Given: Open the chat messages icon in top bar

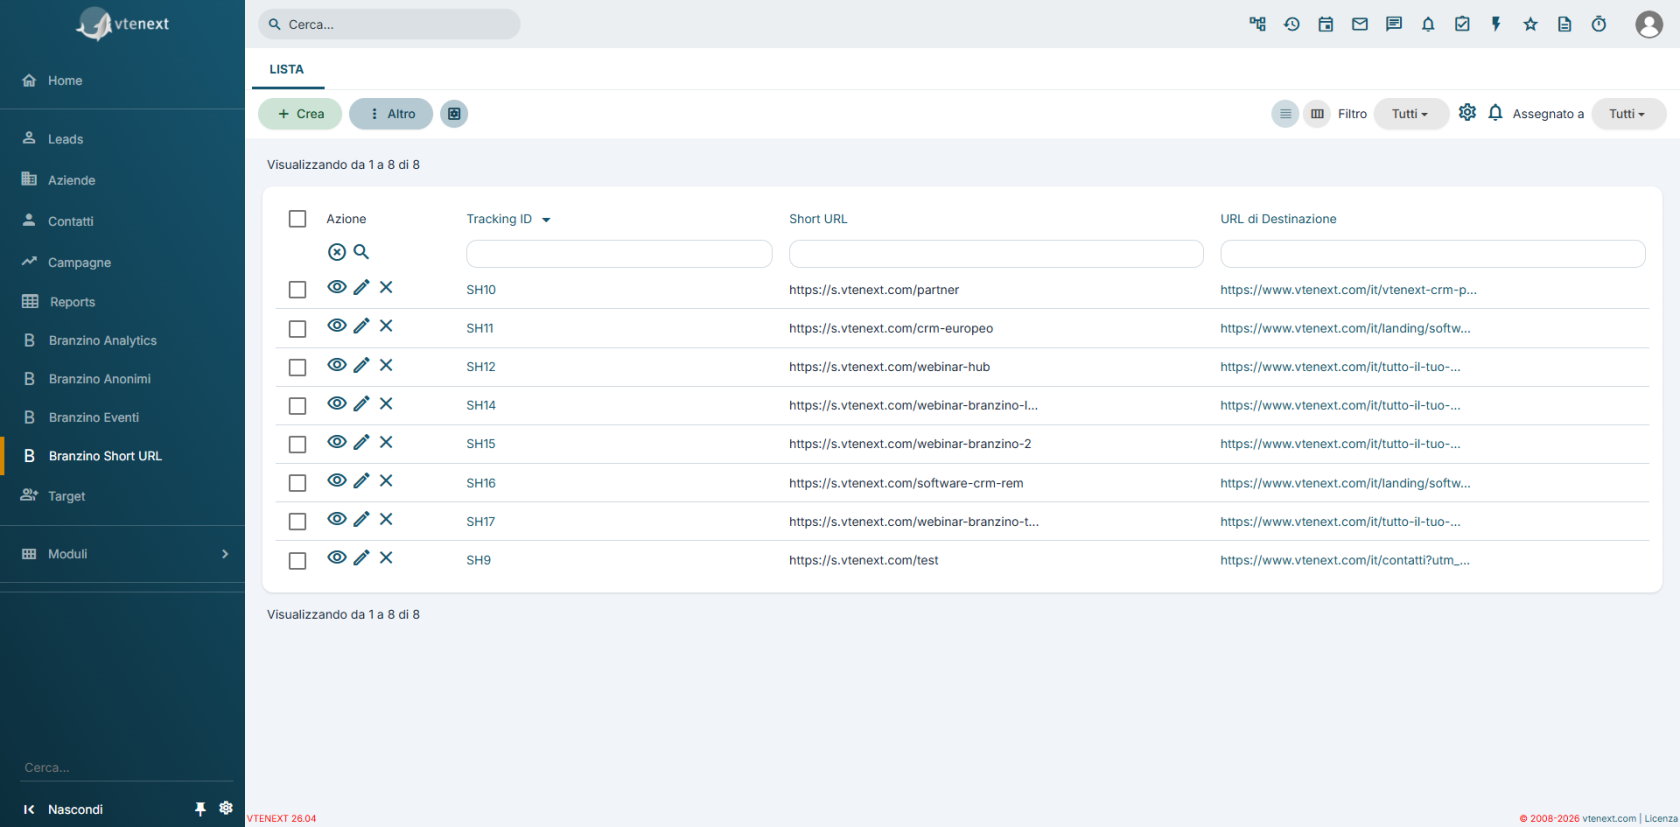Looking at the screenshot, I should (x=1394, y=24).
